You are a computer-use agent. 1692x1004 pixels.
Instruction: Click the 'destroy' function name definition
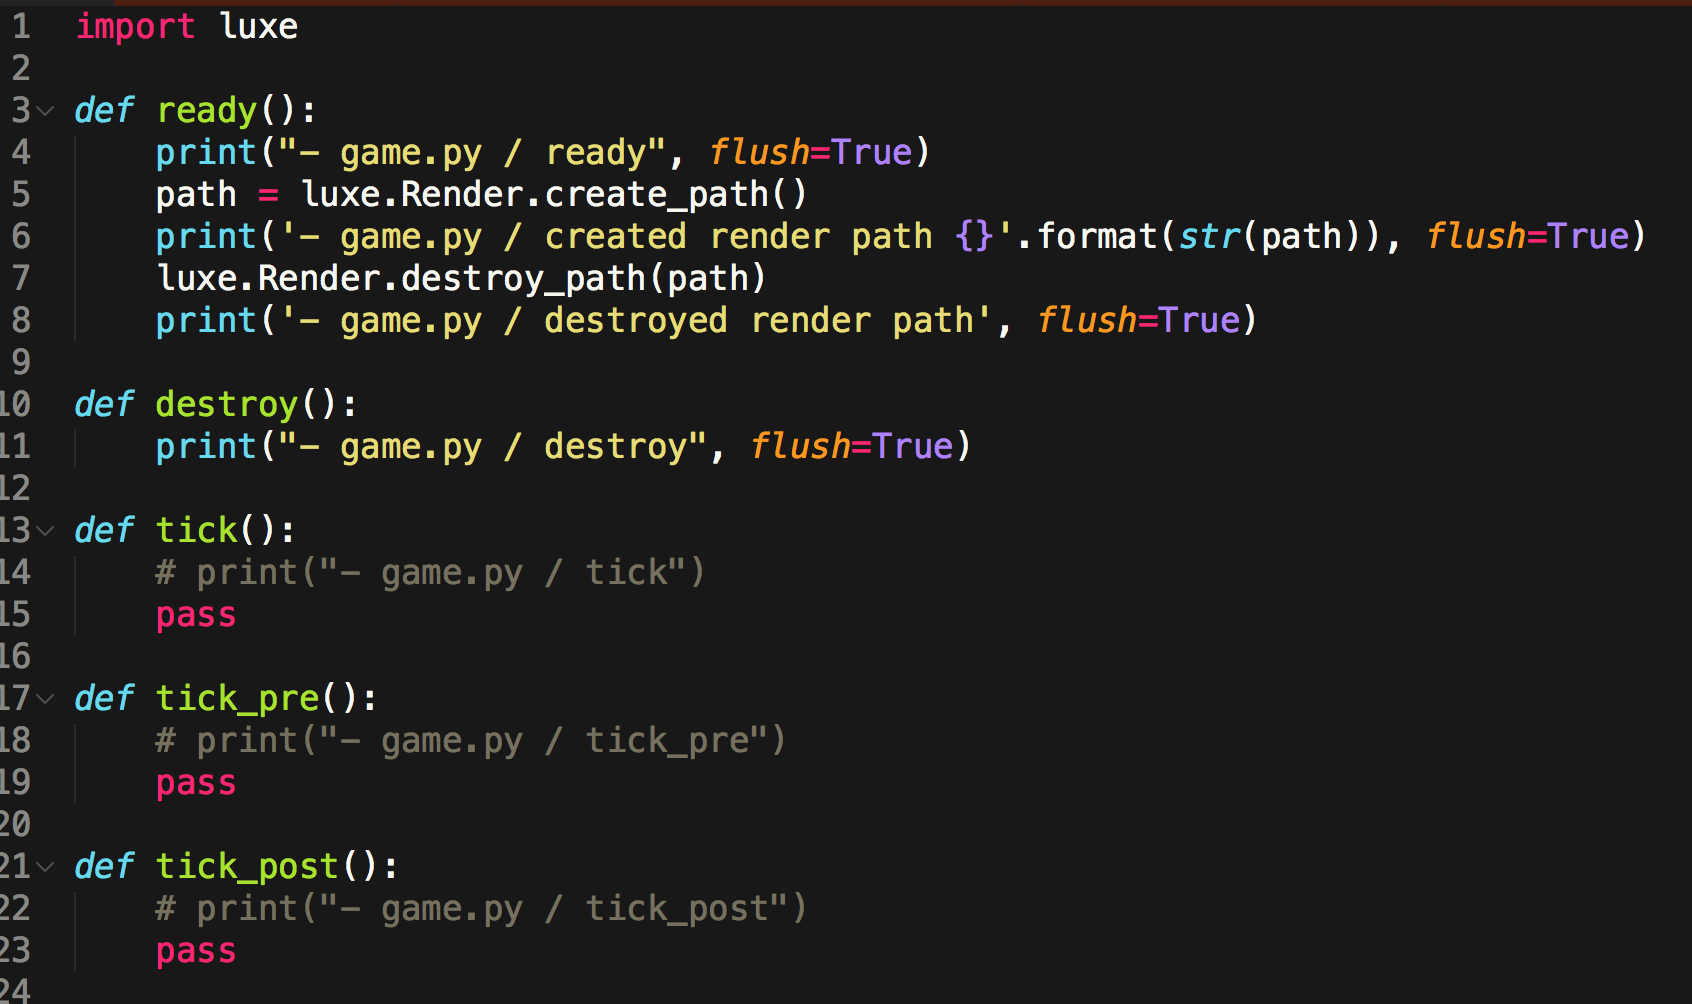coord(227,405)
